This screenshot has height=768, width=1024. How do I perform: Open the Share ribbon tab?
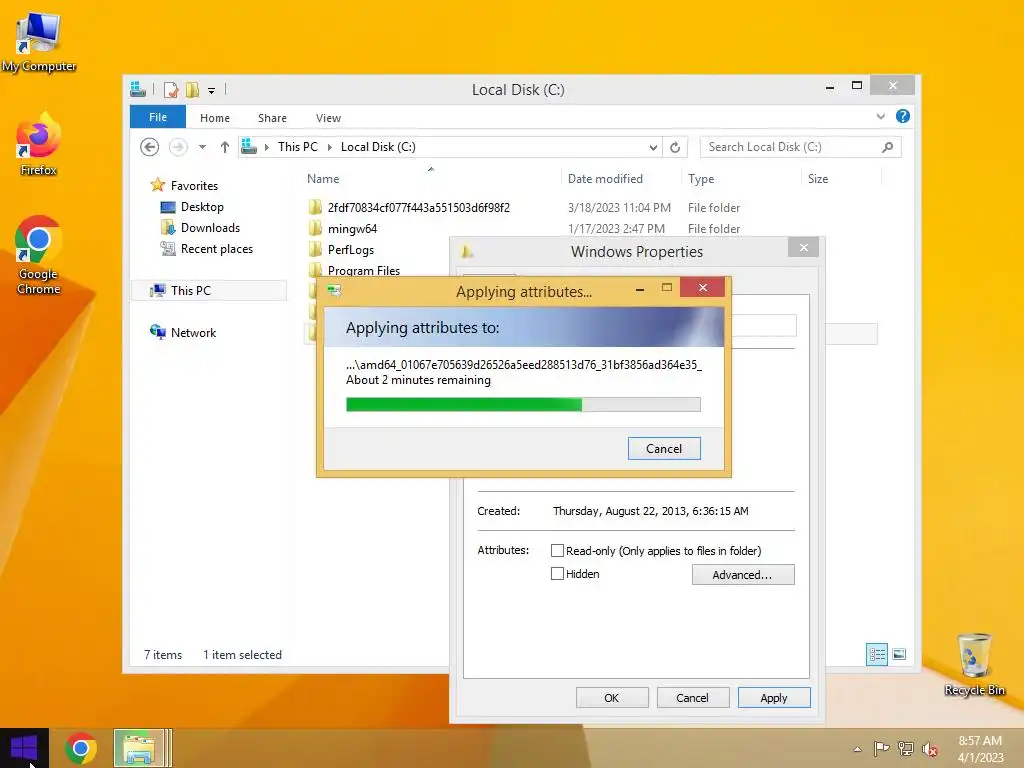point(272,118)
